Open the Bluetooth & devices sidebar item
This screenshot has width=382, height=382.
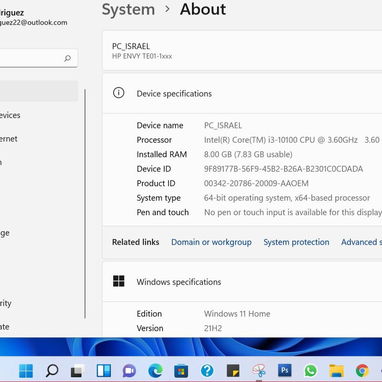pos(10,115)
